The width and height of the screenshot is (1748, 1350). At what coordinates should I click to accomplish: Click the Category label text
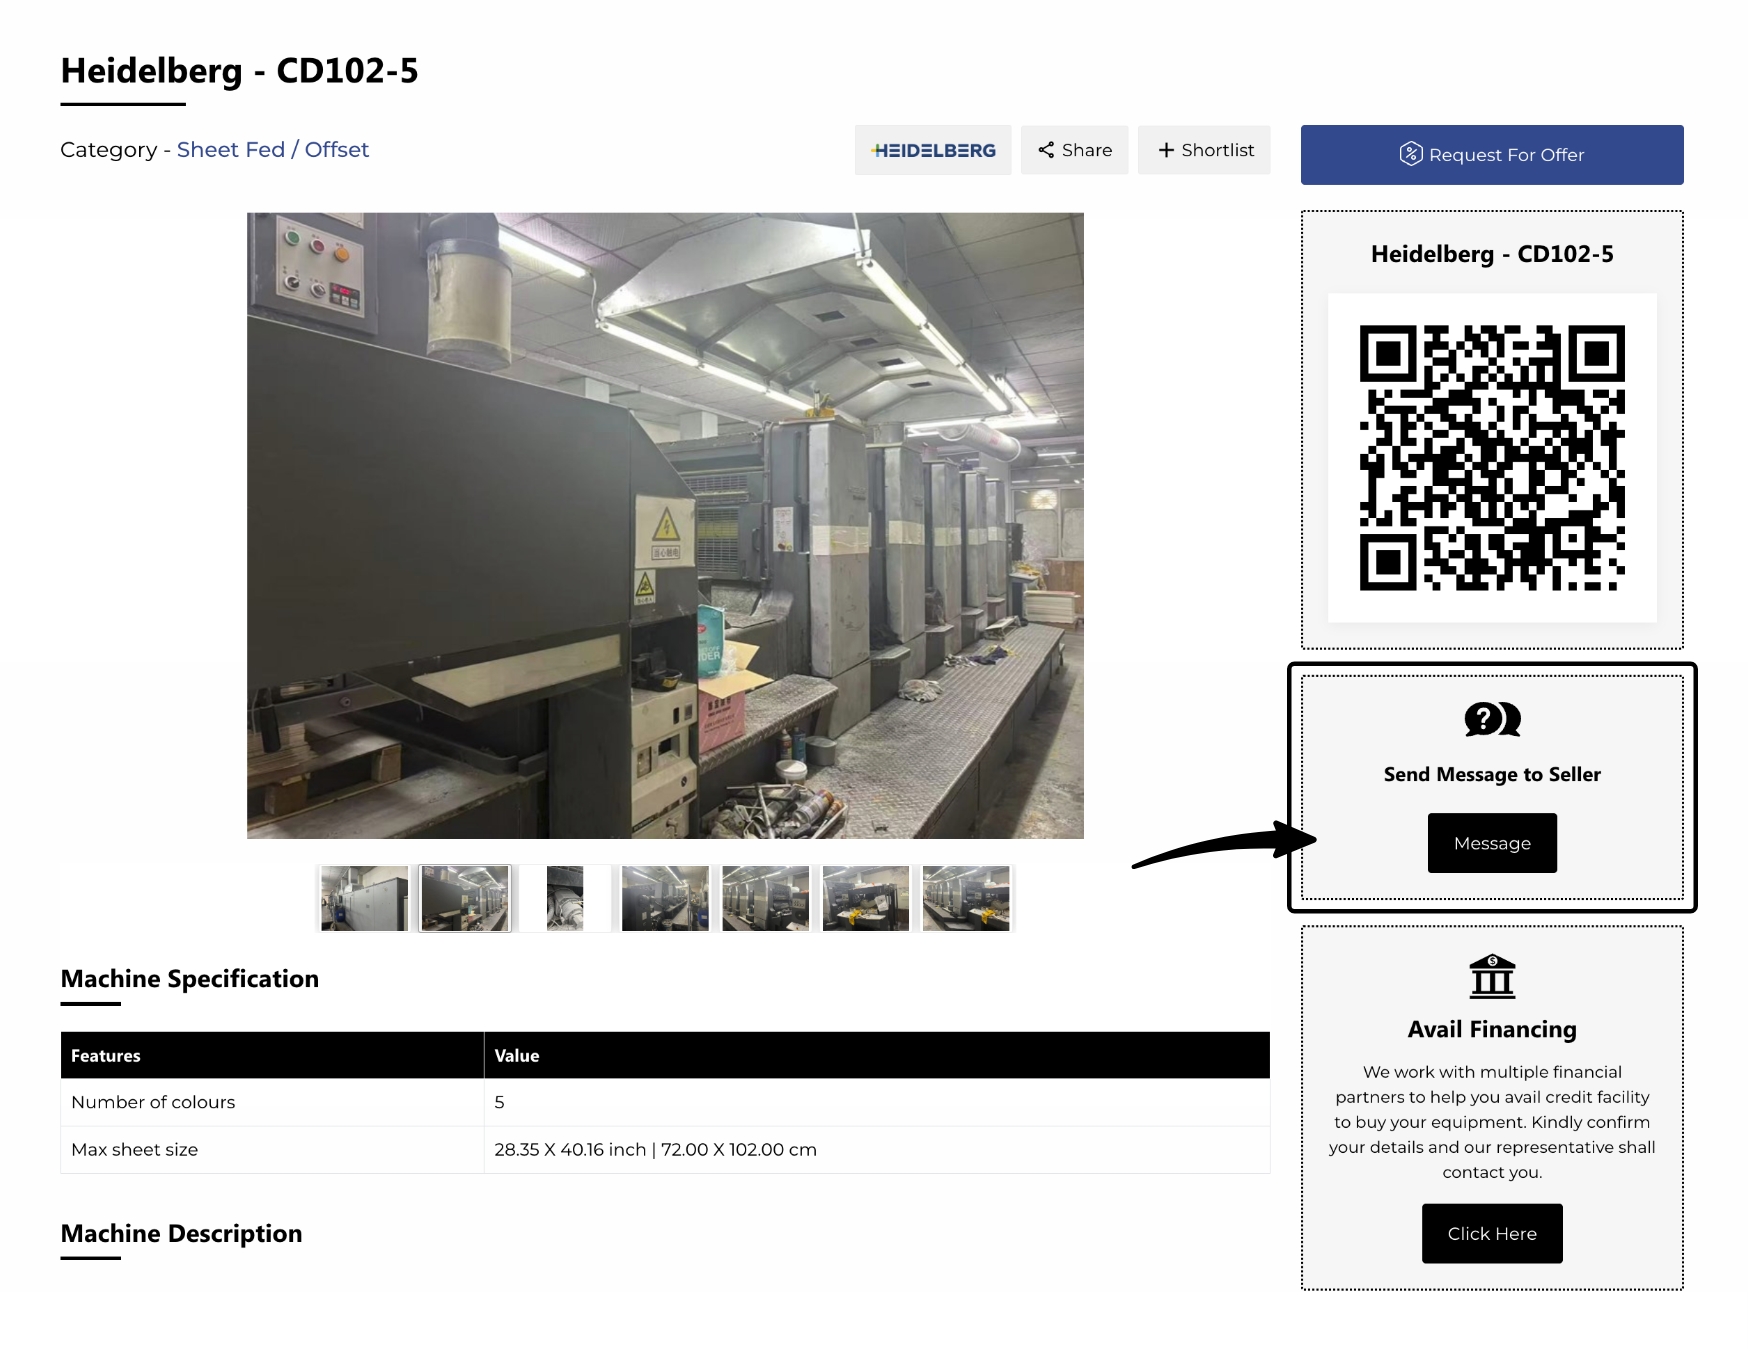[x=108, y=150]
